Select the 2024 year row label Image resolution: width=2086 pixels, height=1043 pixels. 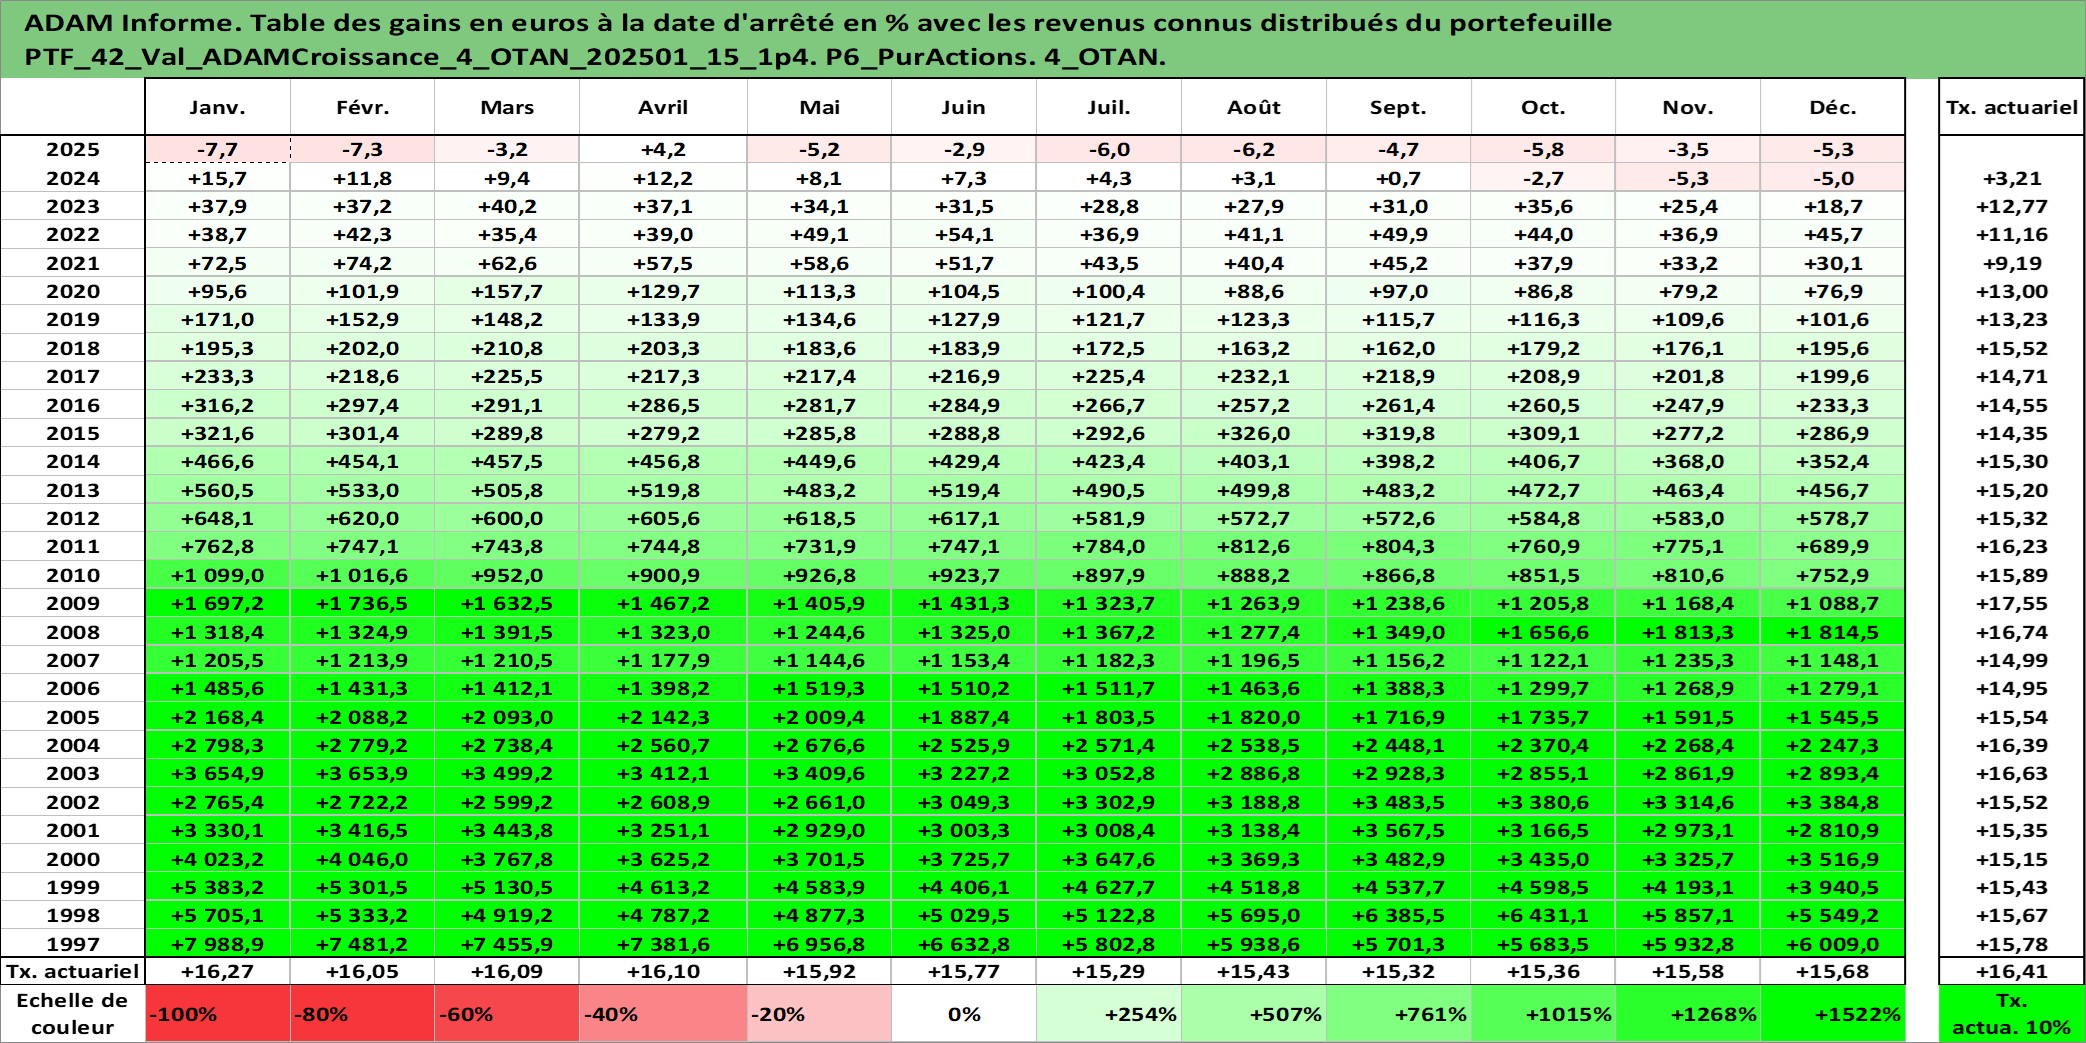(73, 178)
